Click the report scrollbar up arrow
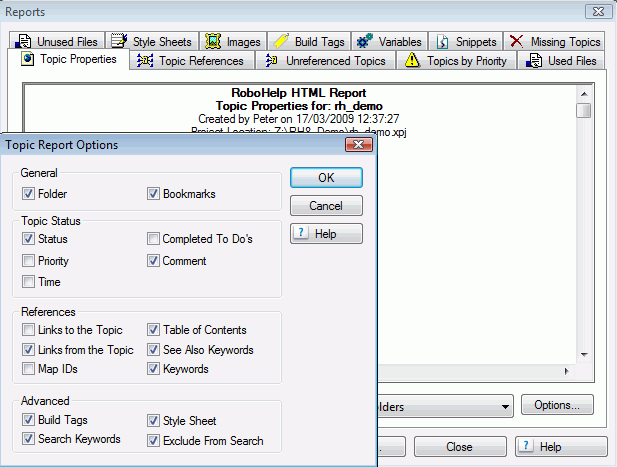Image resolution: width=617 pixels, height=467 pixels. pos(583,92)
